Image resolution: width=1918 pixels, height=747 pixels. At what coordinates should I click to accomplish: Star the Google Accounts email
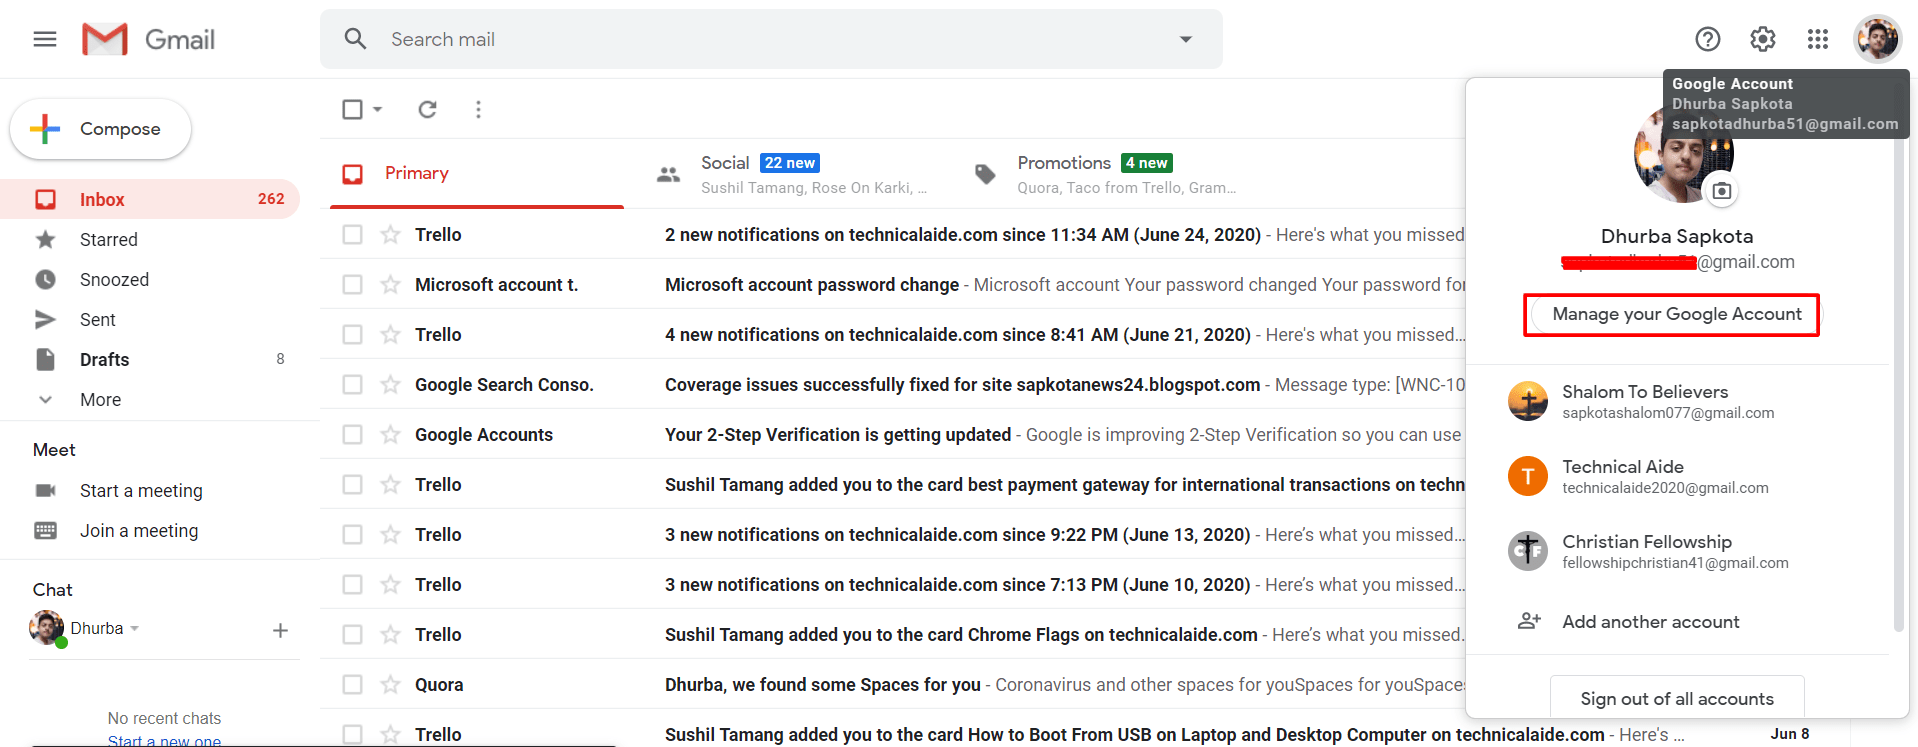click(x=390, y=435)
